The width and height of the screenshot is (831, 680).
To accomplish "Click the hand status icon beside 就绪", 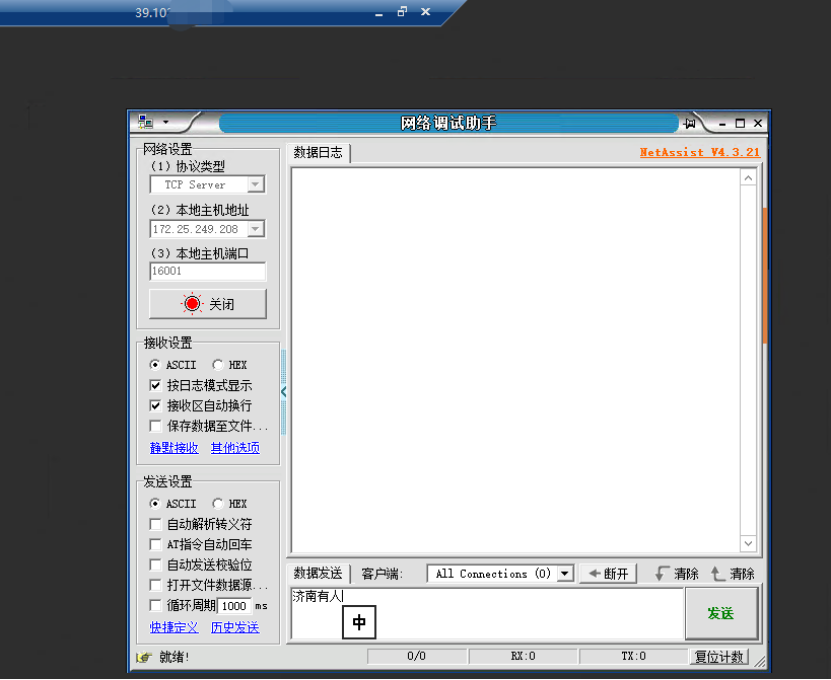I will (145, 657).
